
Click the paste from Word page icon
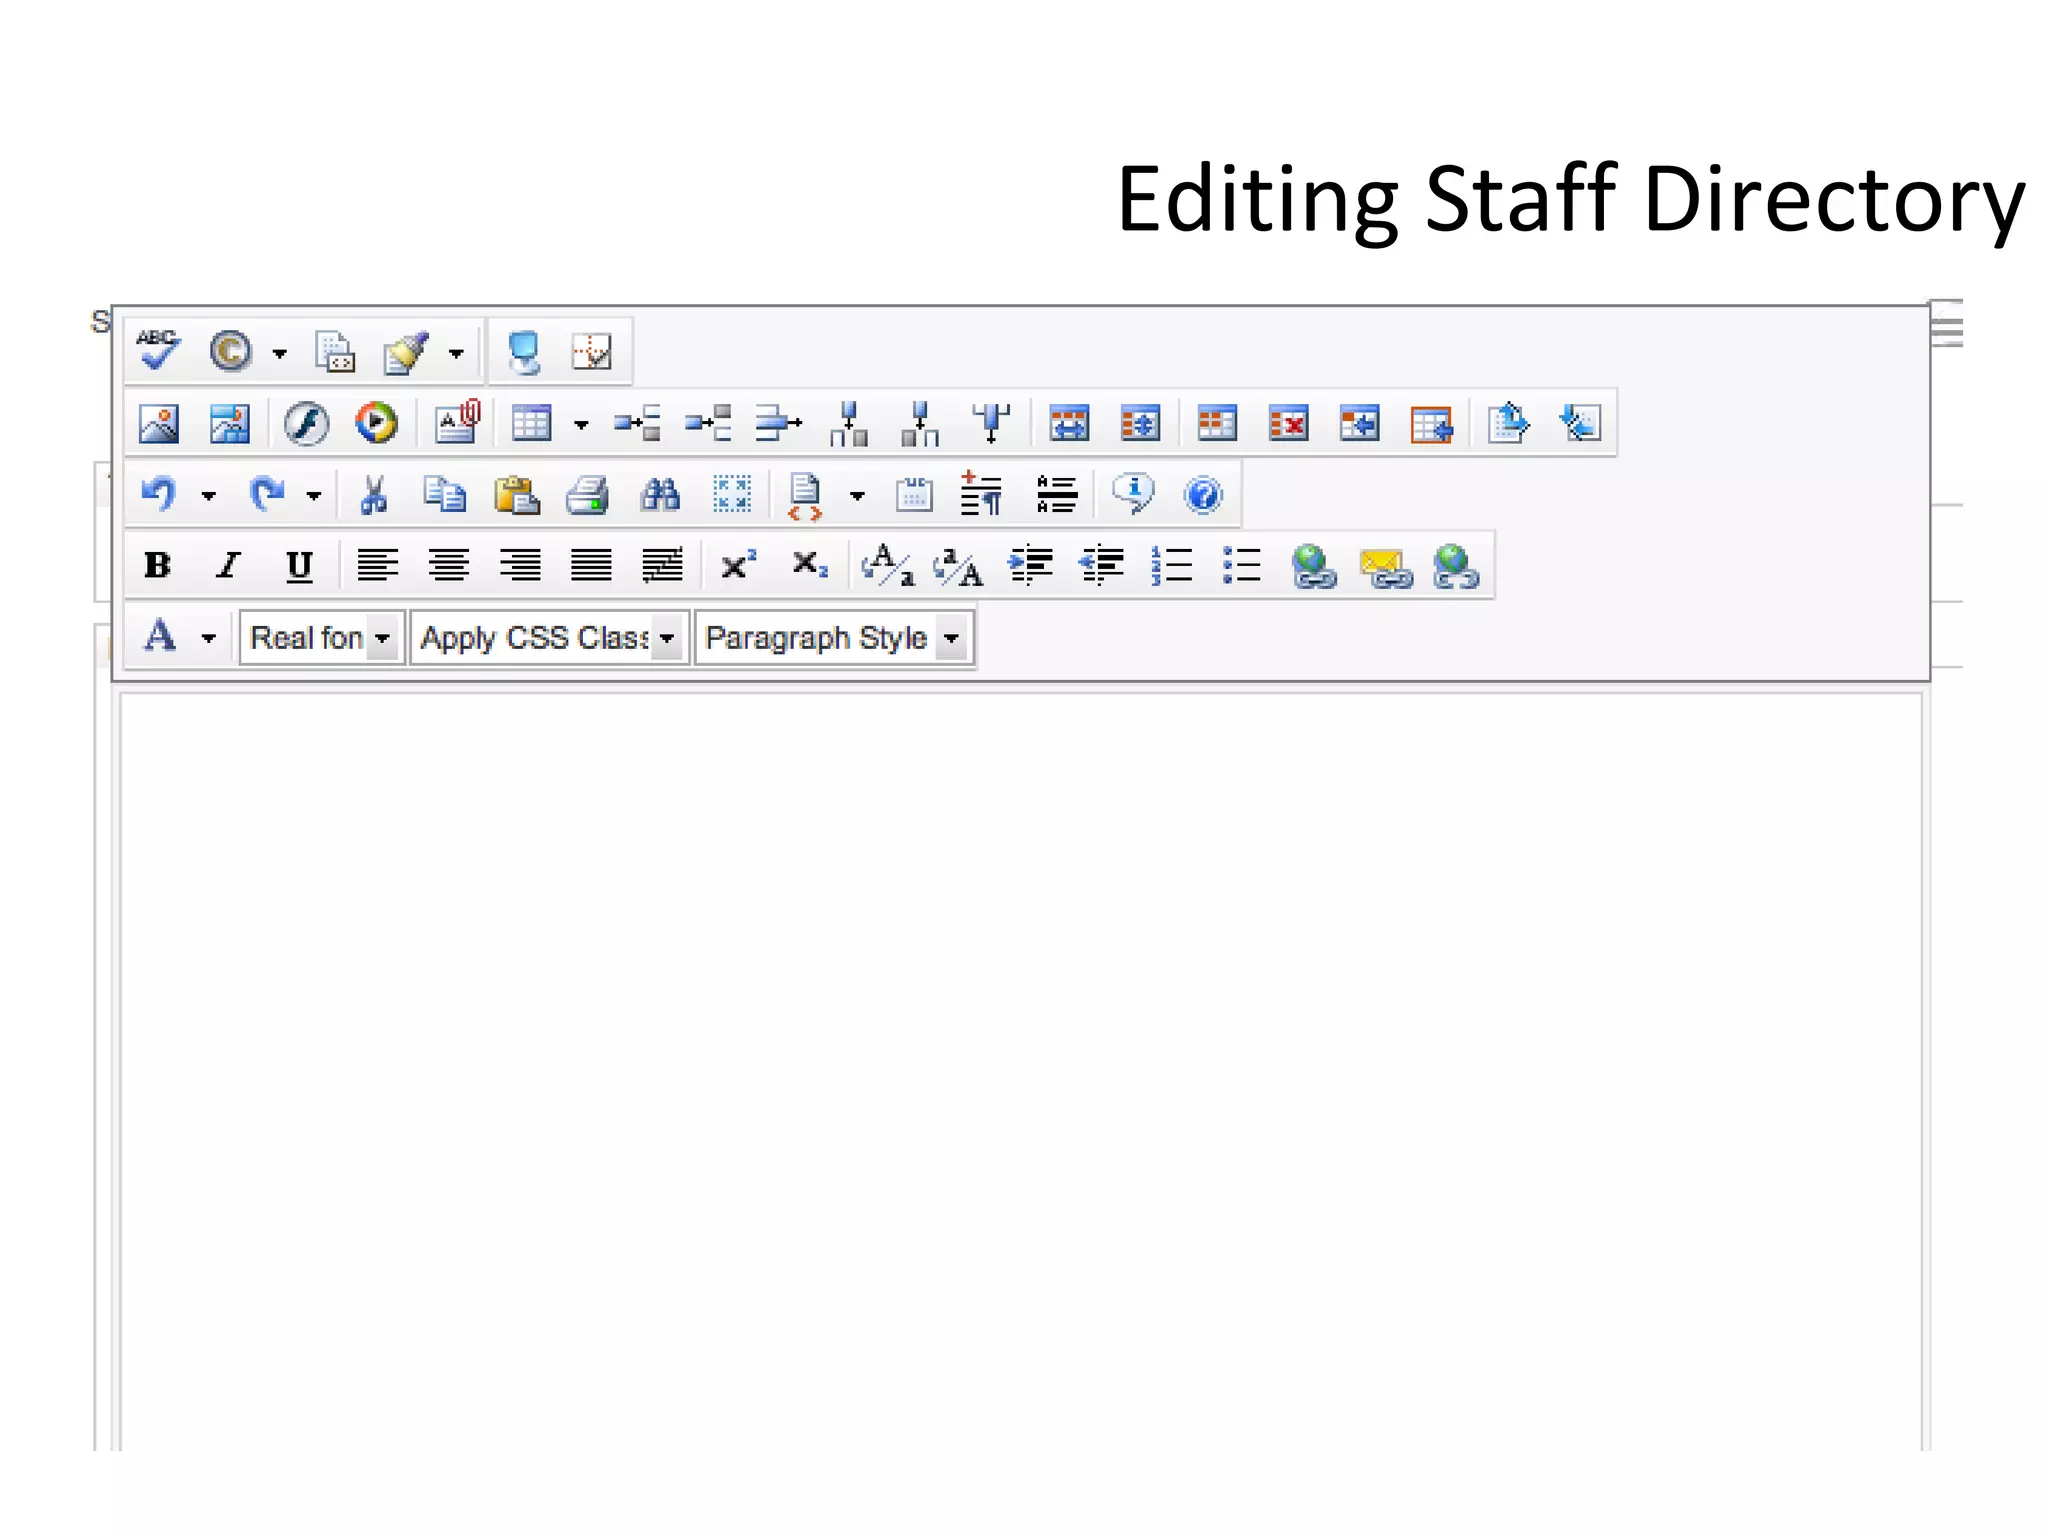[x=335, y=352]
